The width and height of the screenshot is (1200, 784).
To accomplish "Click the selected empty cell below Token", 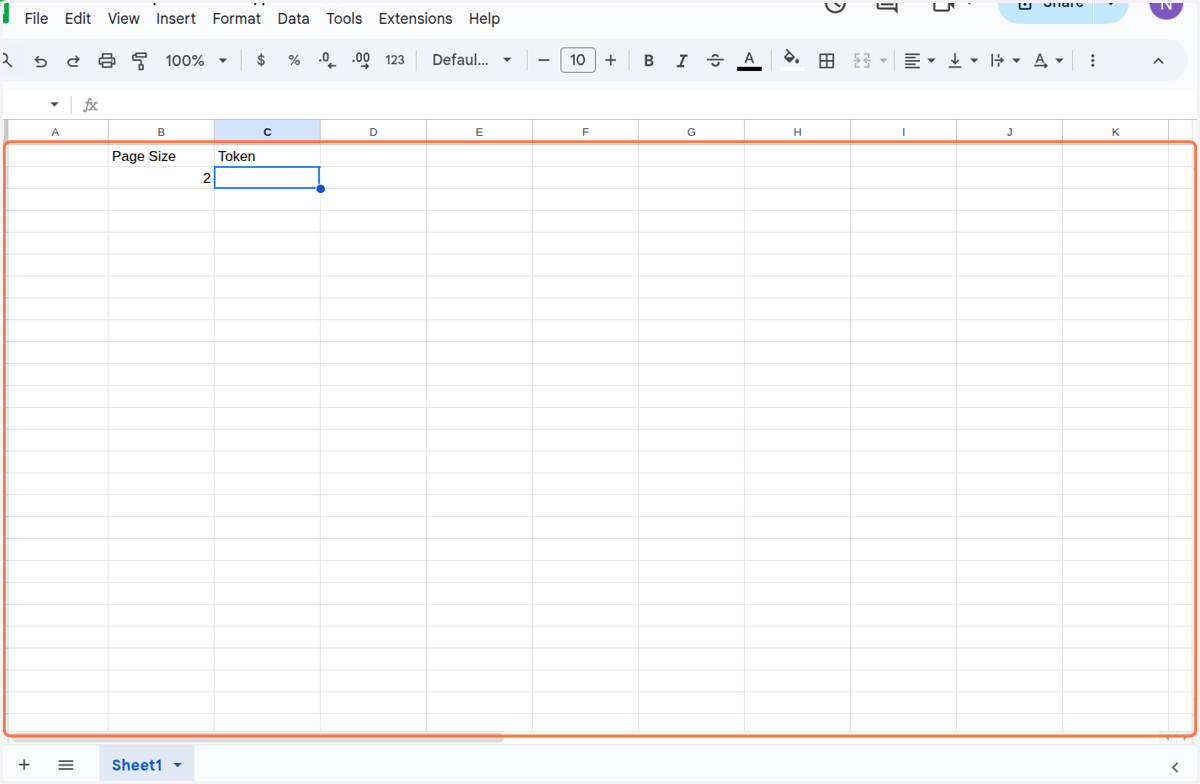I will (267, 178).
